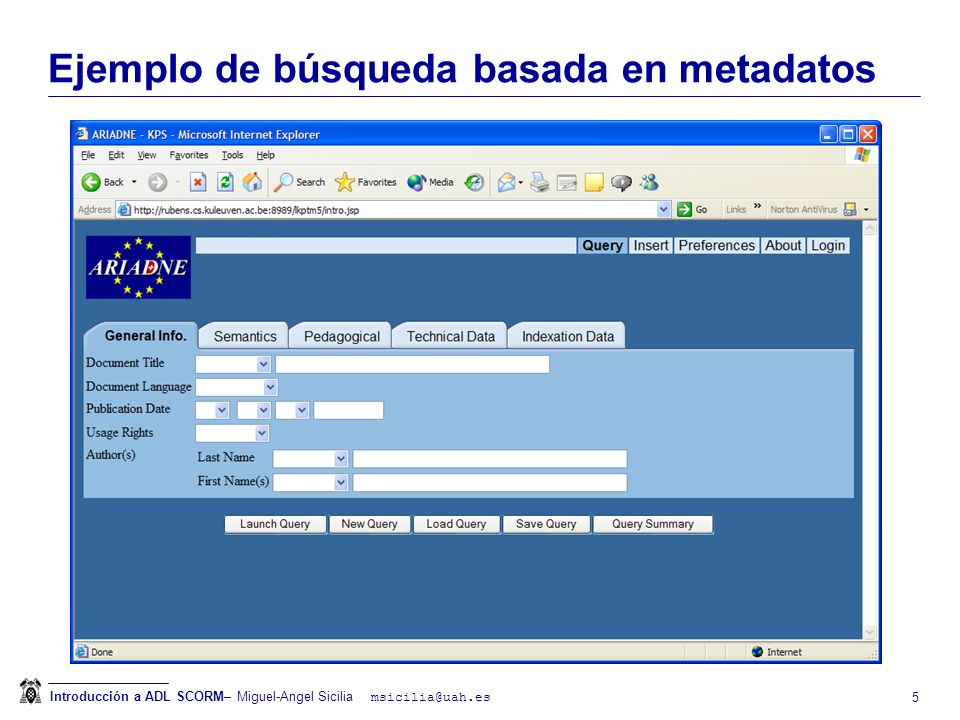
Task: Click the Document Title text field
Action: [412, 364]
